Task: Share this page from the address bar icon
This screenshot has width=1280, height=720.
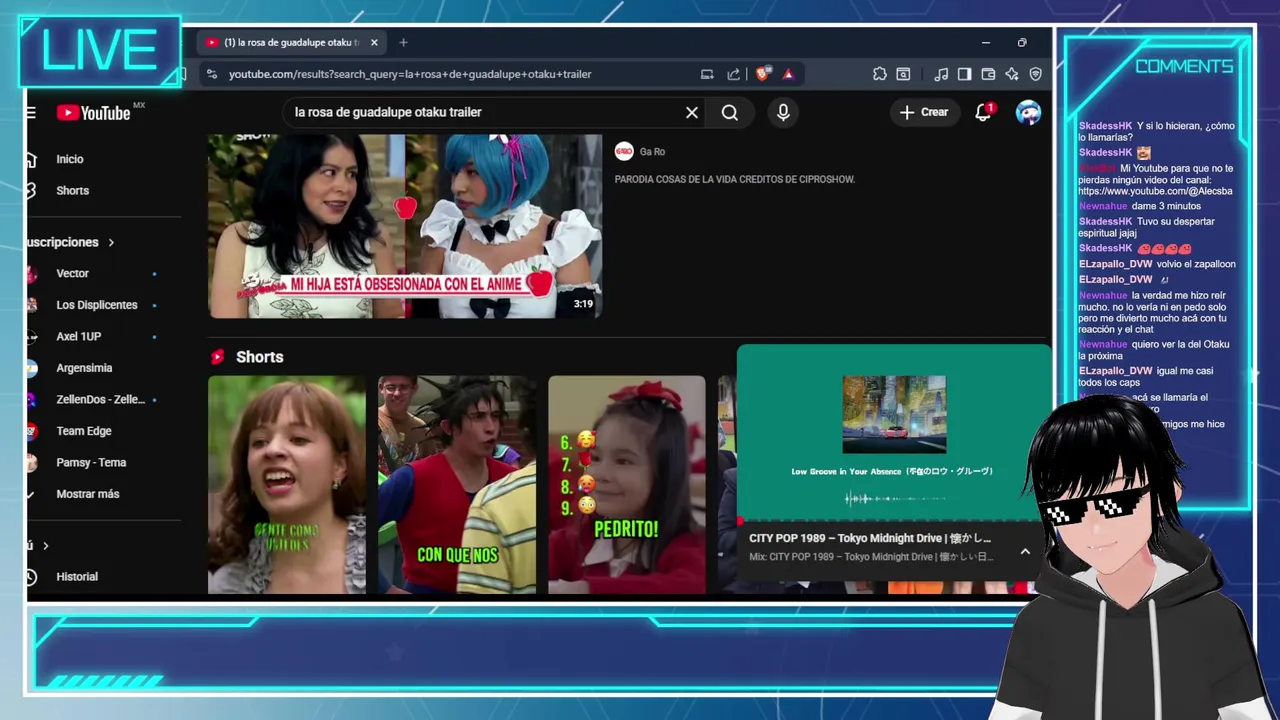Action: point(734,74)
